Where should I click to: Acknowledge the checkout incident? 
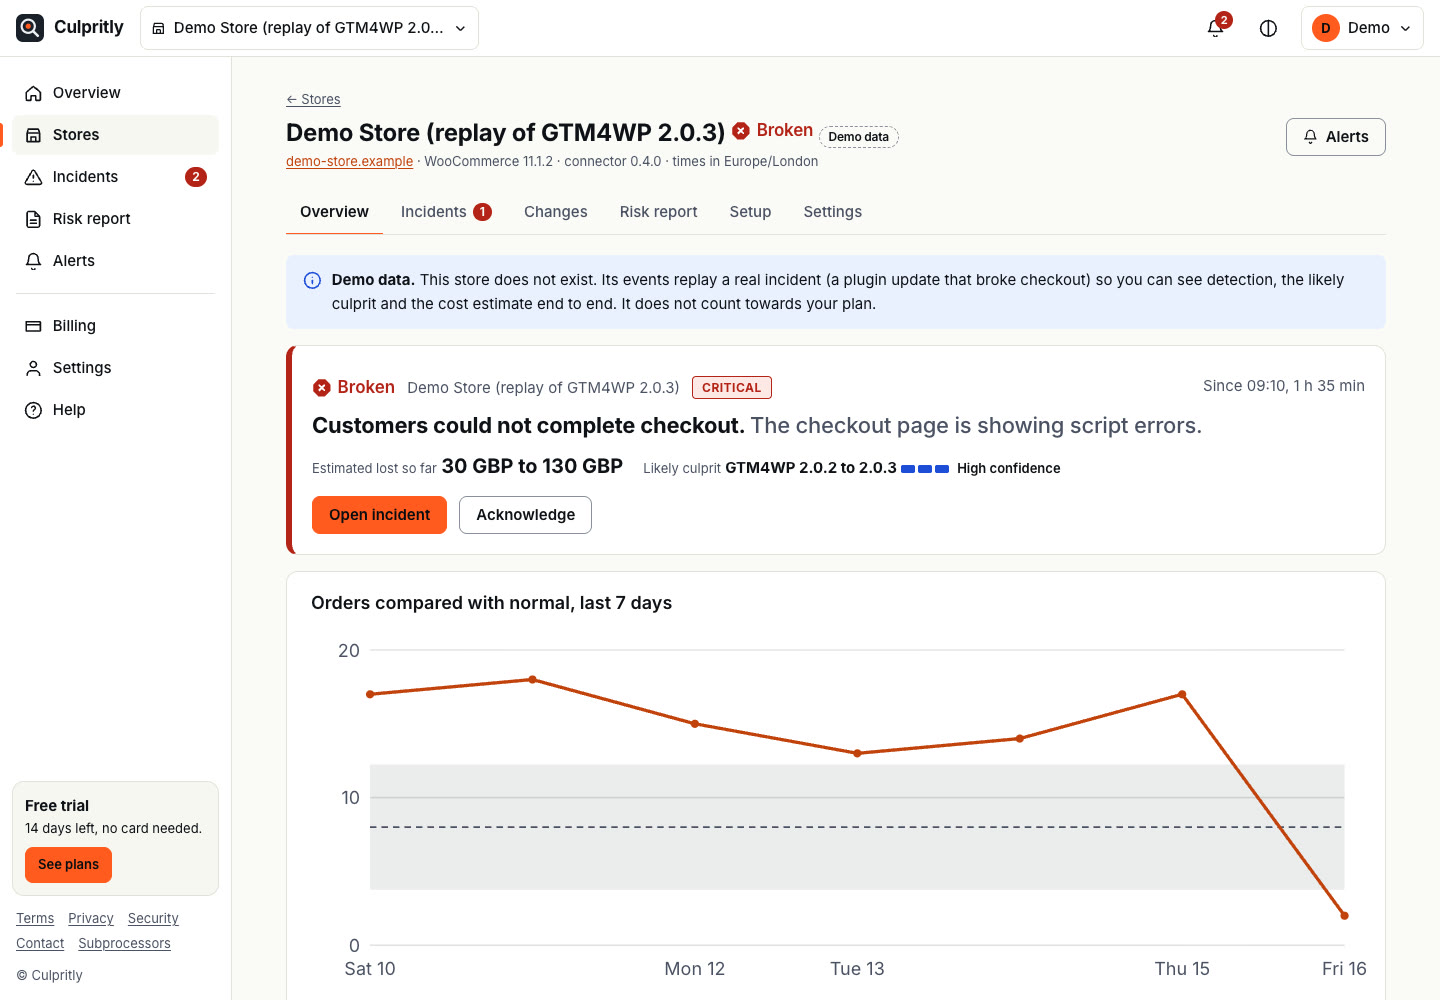click(x=525, y=515)
